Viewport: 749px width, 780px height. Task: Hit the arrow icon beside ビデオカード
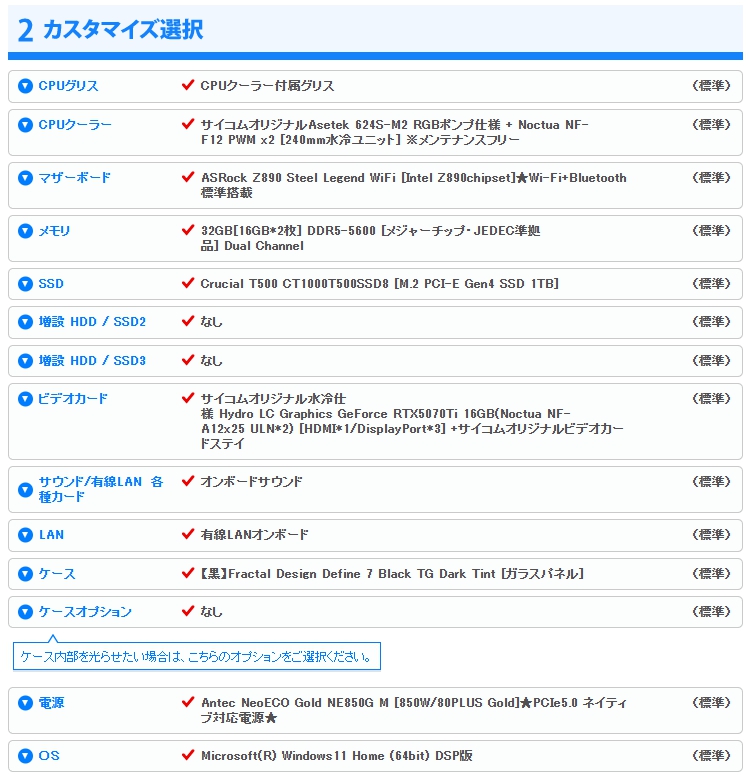[25, 399]
